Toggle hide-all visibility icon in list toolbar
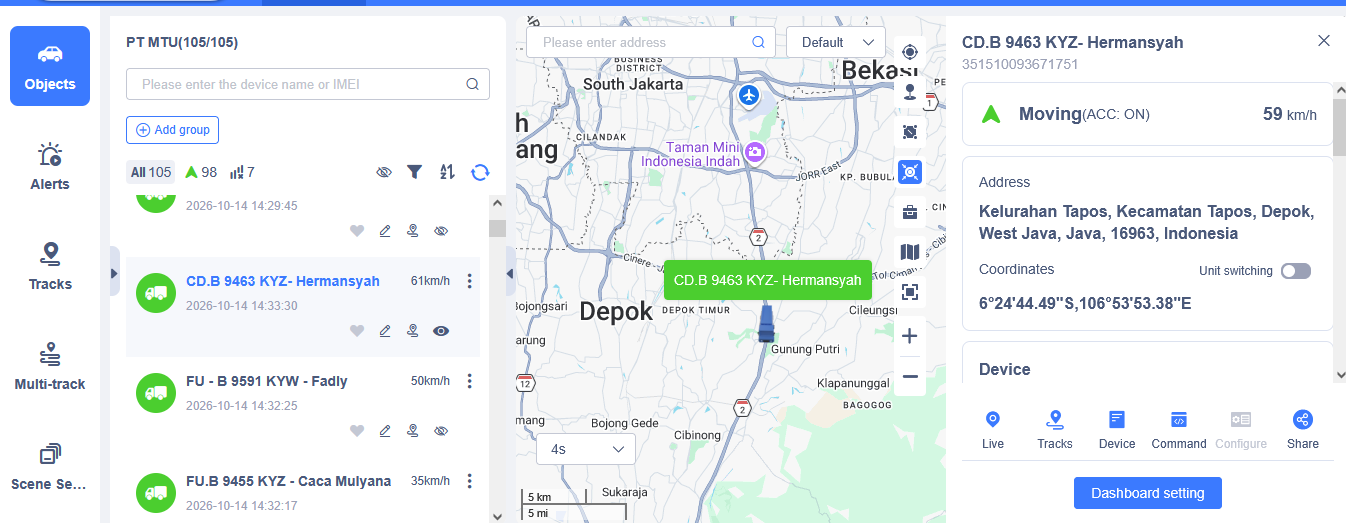The width and height of the screenshot is (1346, 523). coord(383,172)
